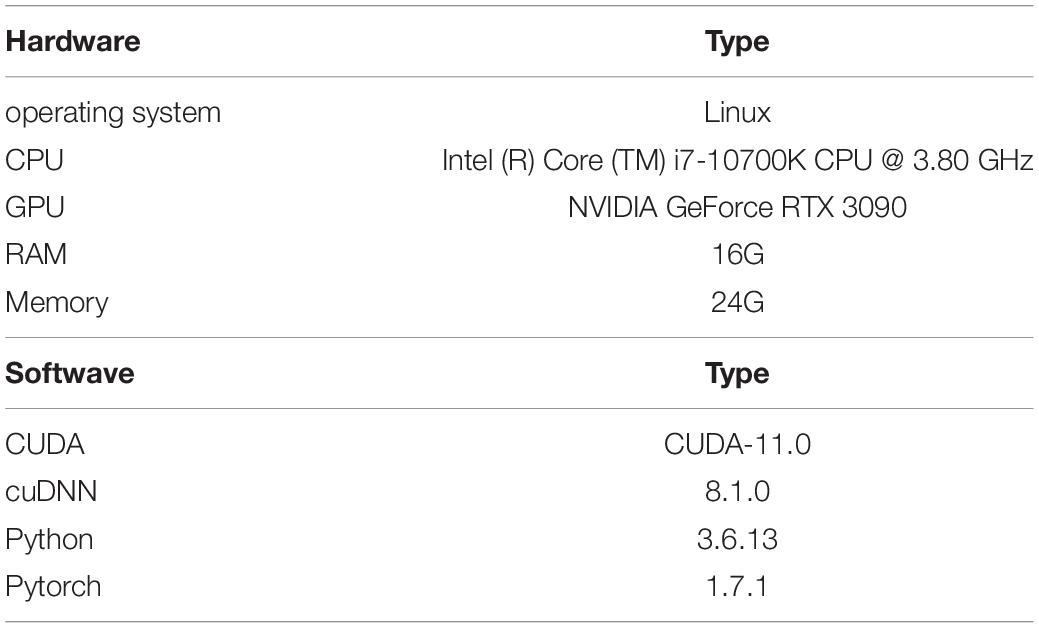
Task: Click the Hardware column header
Action: (x=73, y=41)
